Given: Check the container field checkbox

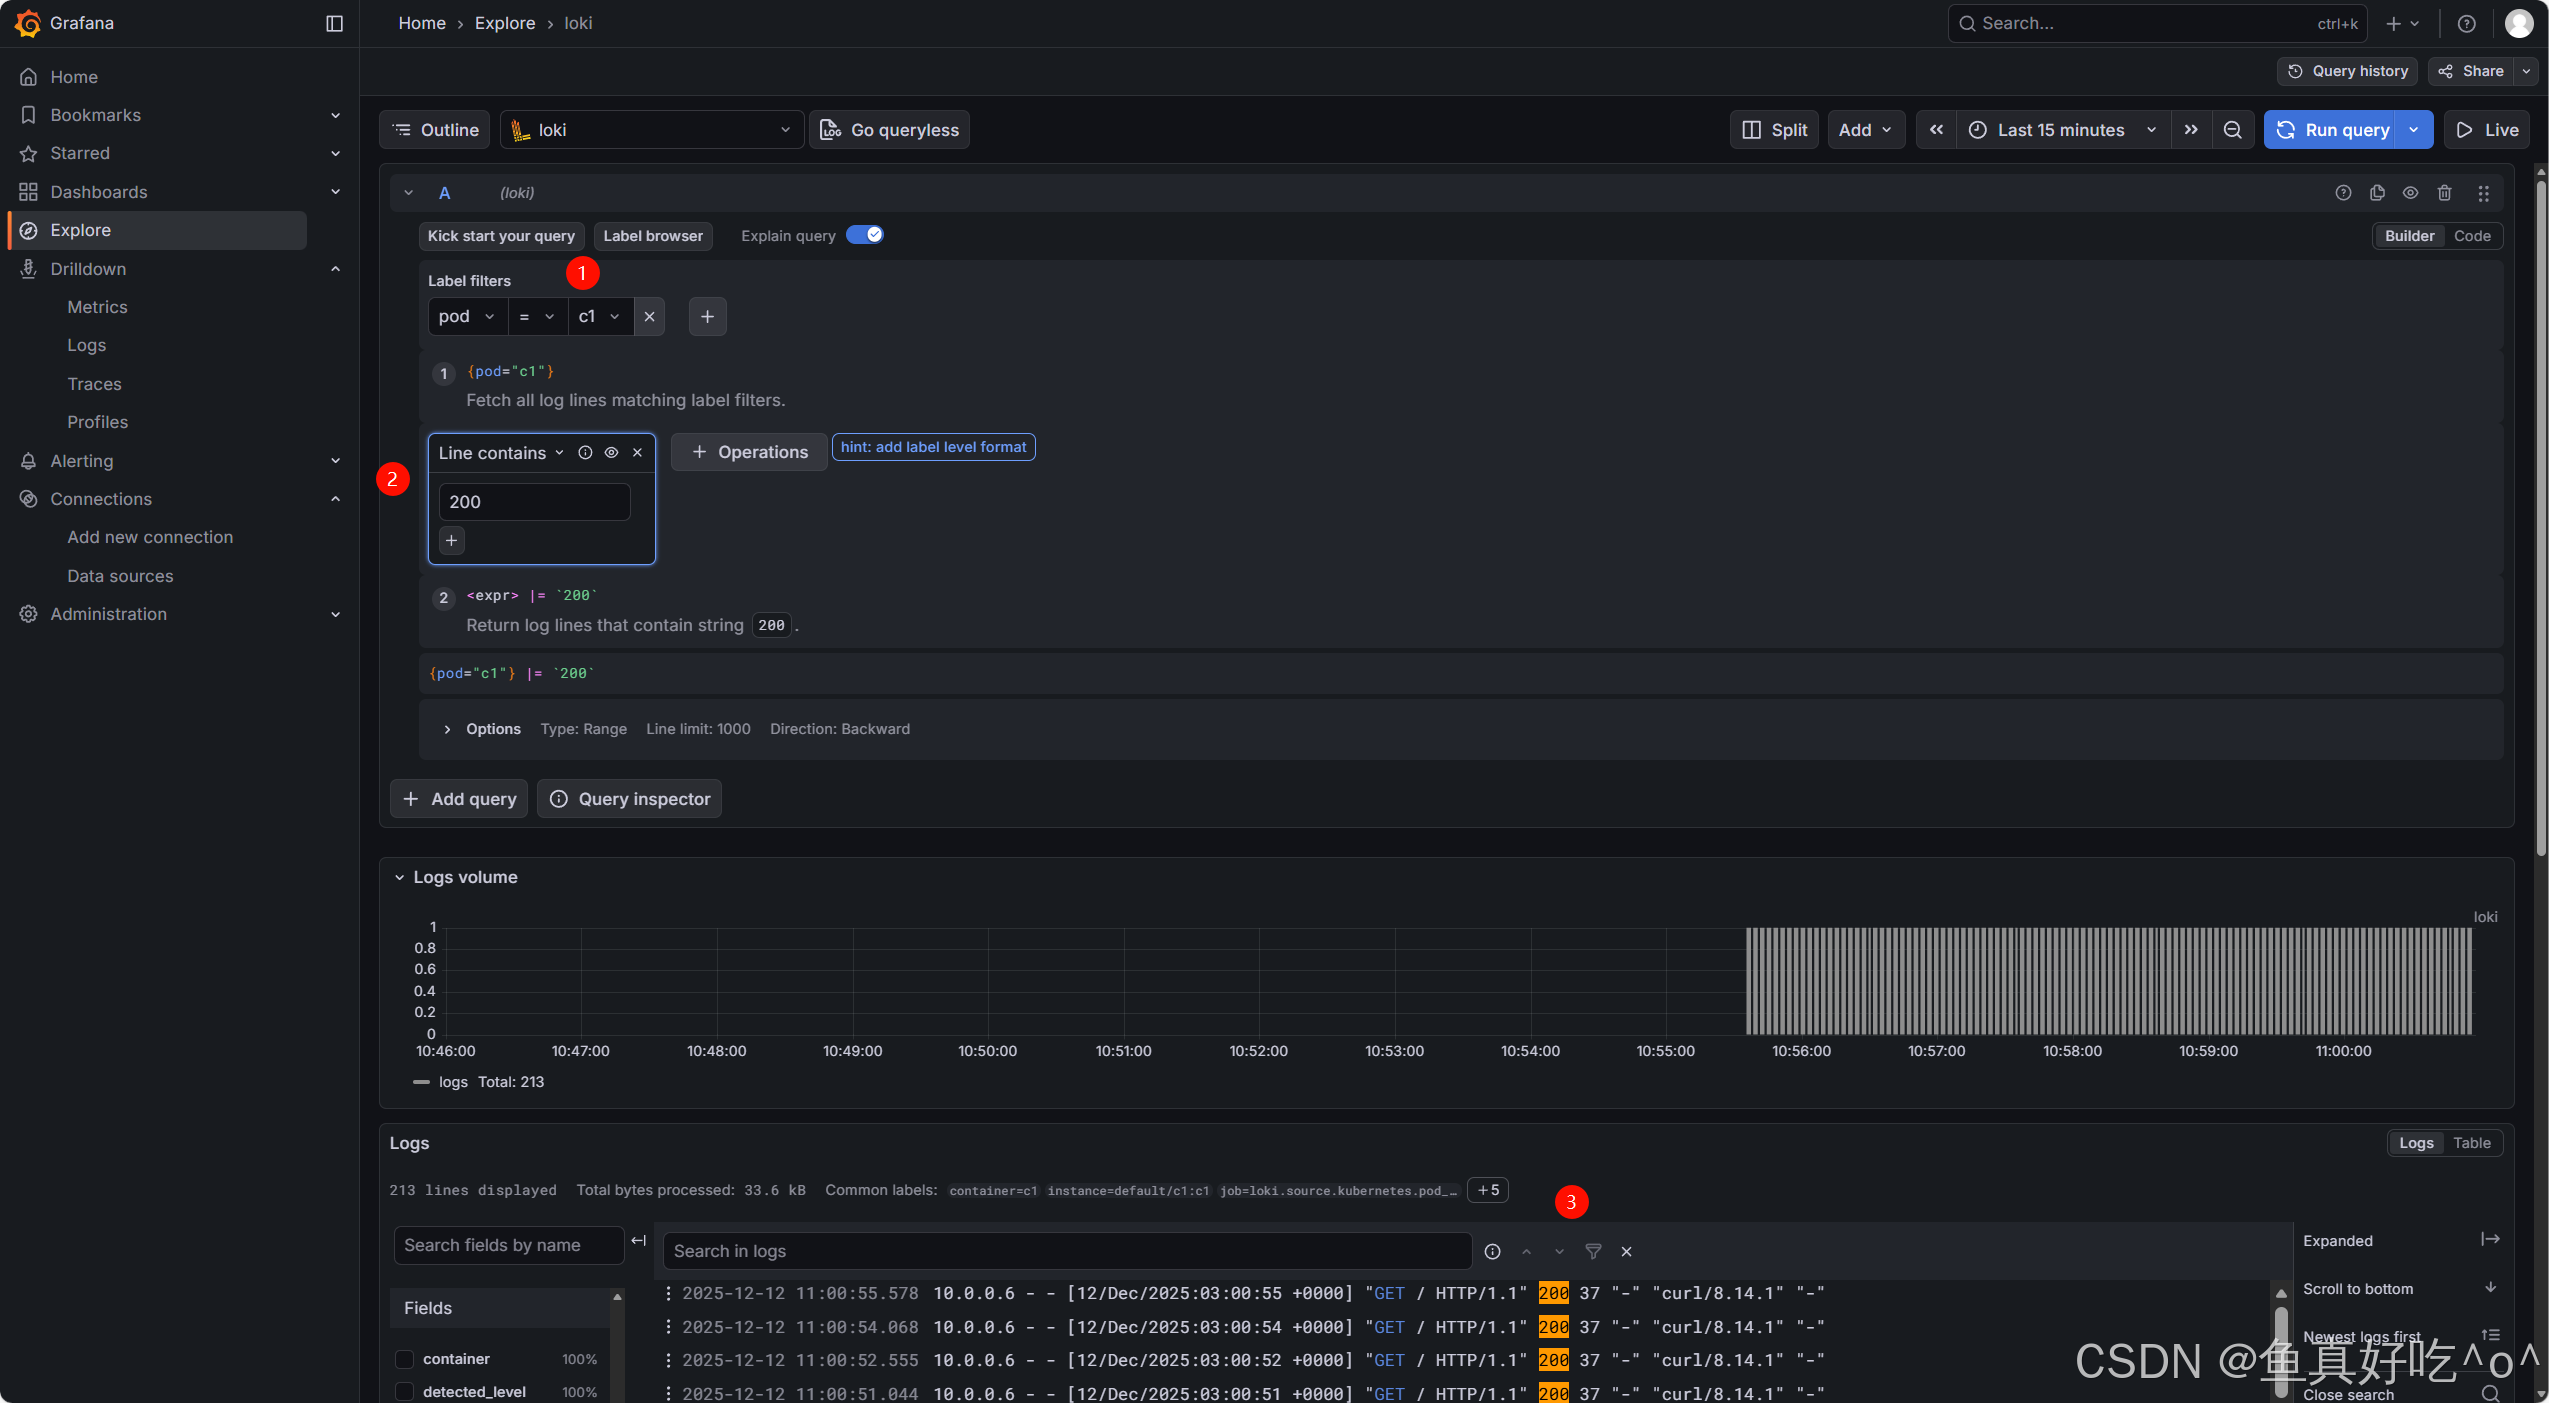Looking at the screenshot, I should [405, 1358].
